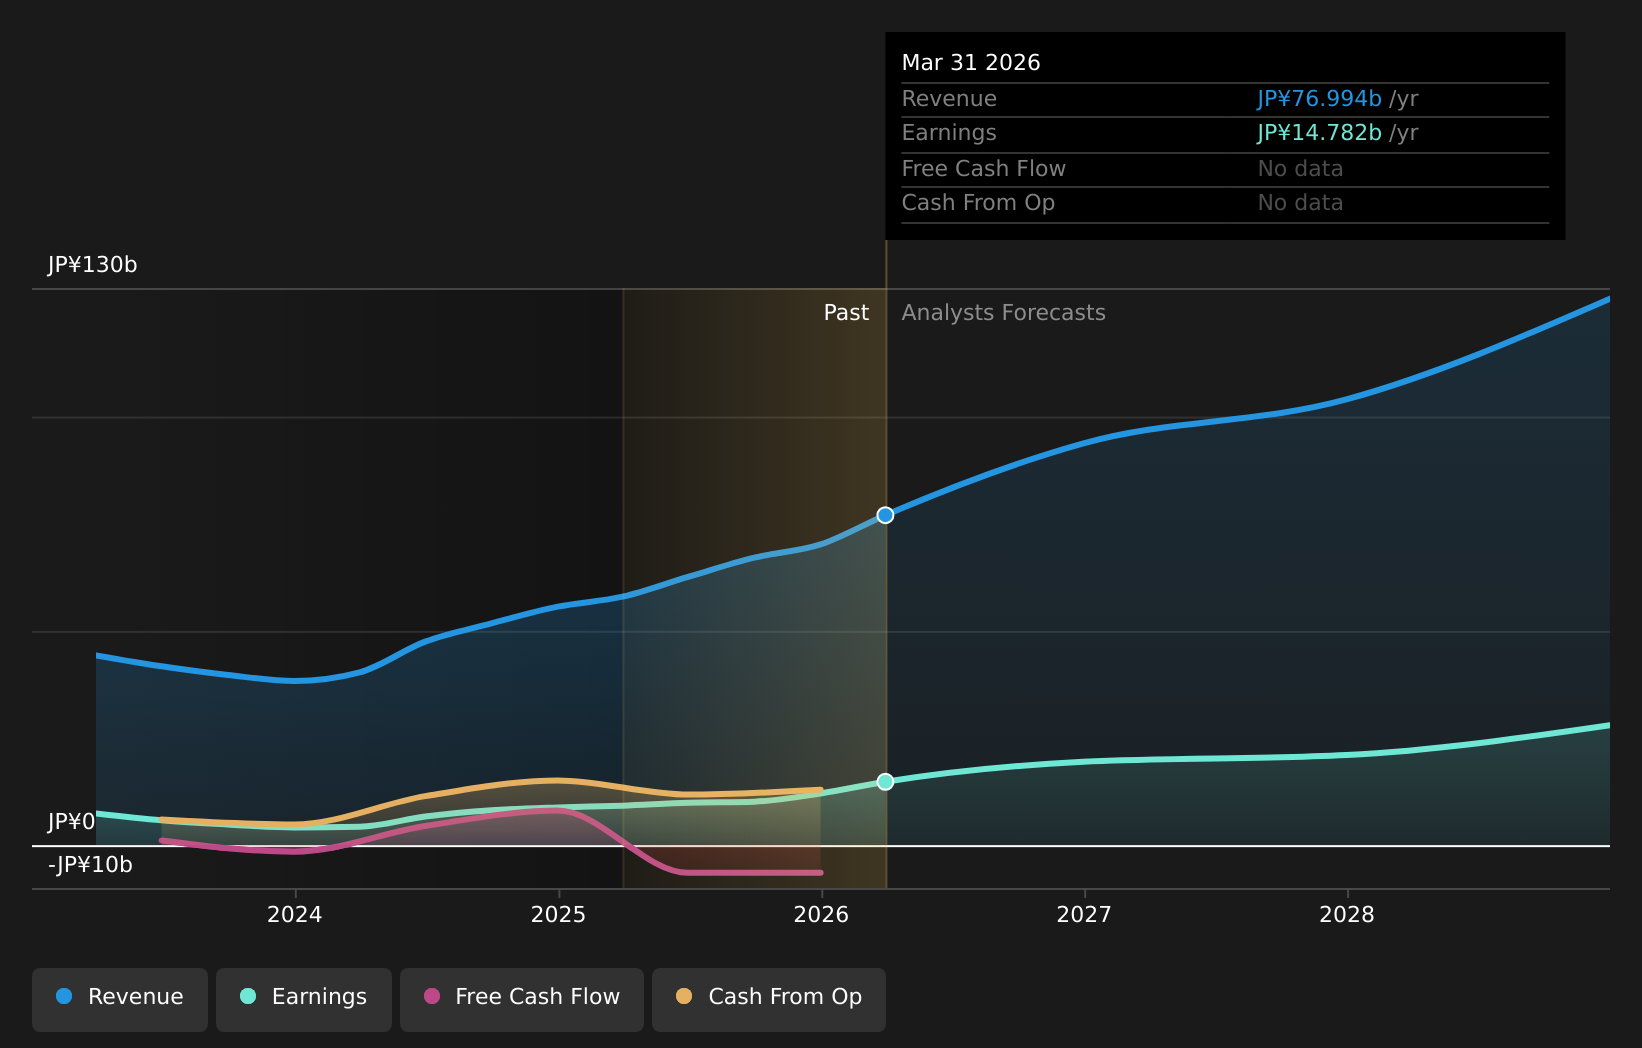The width and height of the screenshot is (1642, 1048).
Task: Click the JP¥0 y-axis label
Action: click(x=71, y=822)
